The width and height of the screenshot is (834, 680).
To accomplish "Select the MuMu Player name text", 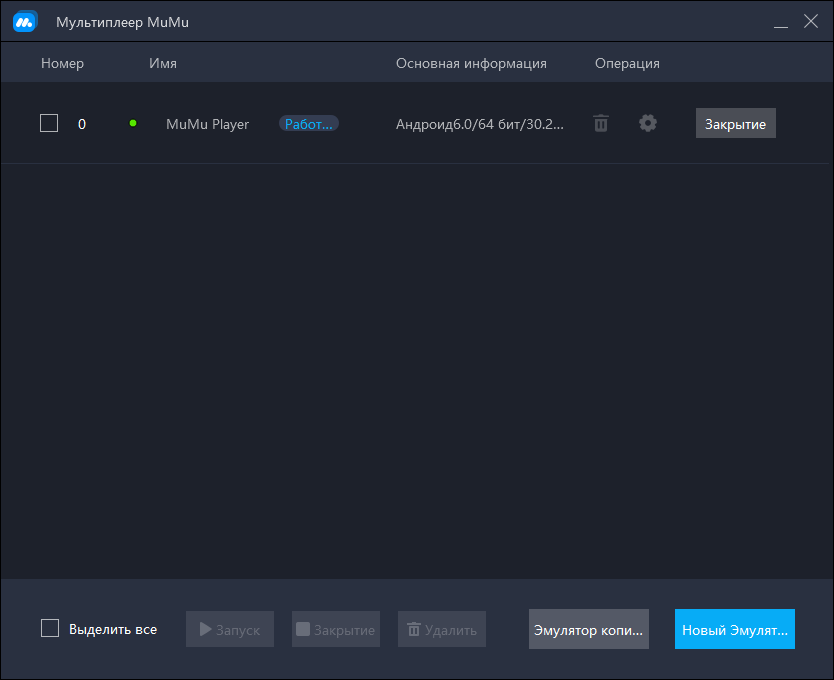I will click(207, 124).
